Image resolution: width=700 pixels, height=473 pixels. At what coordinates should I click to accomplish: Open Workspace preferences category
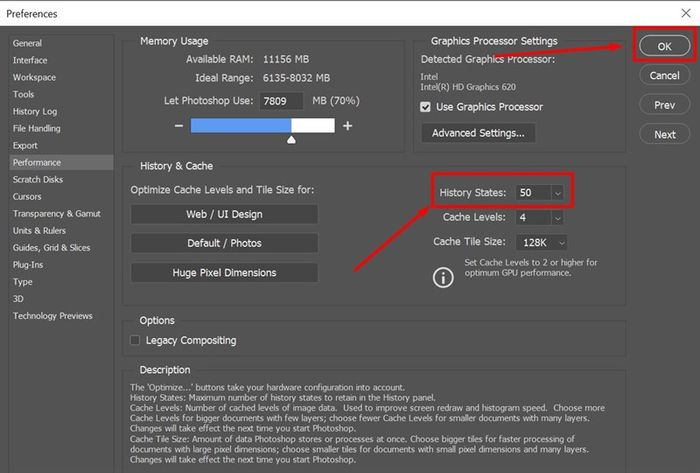coord(34,77)
